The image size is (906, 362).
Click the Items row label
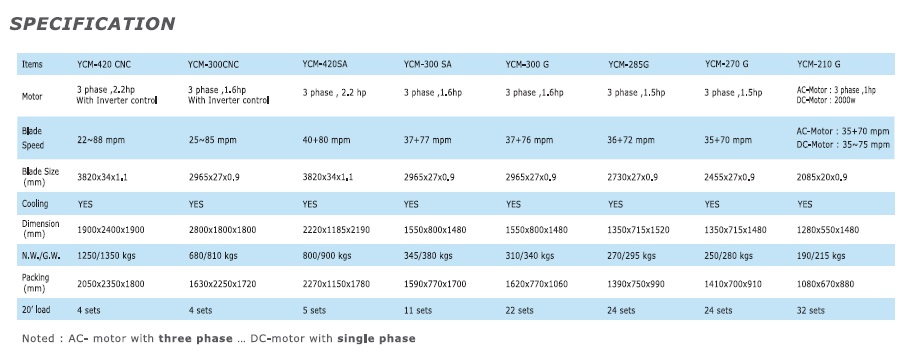click(32, 64)
